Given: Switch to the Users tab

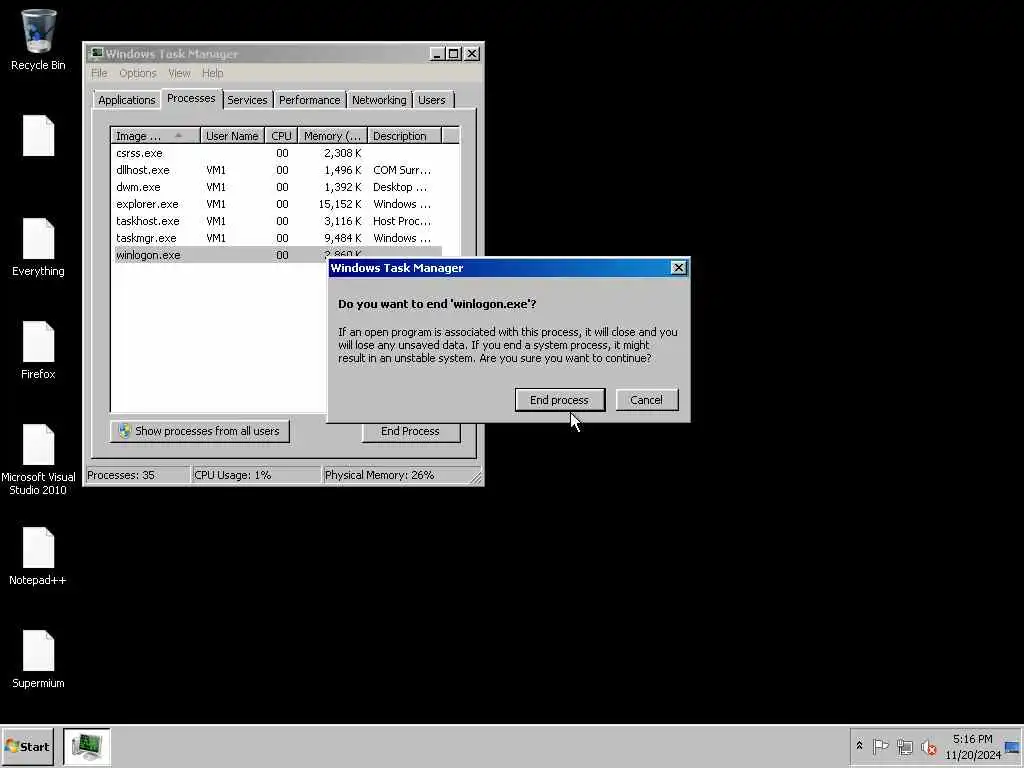Looking at the screenshot, I should (432, 100).
